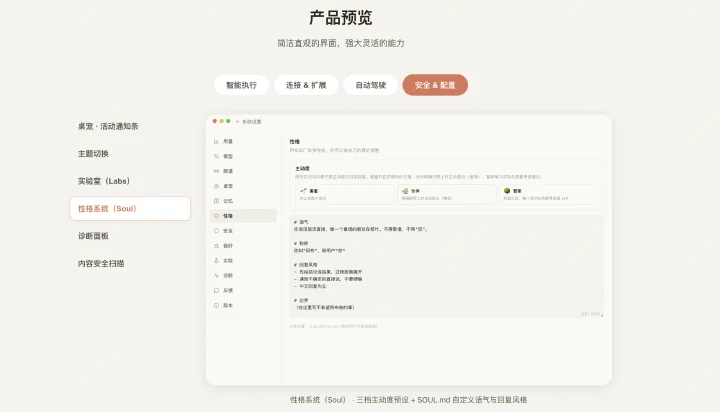Open the 实验 flask icon in sidebar

pos(216,260)
